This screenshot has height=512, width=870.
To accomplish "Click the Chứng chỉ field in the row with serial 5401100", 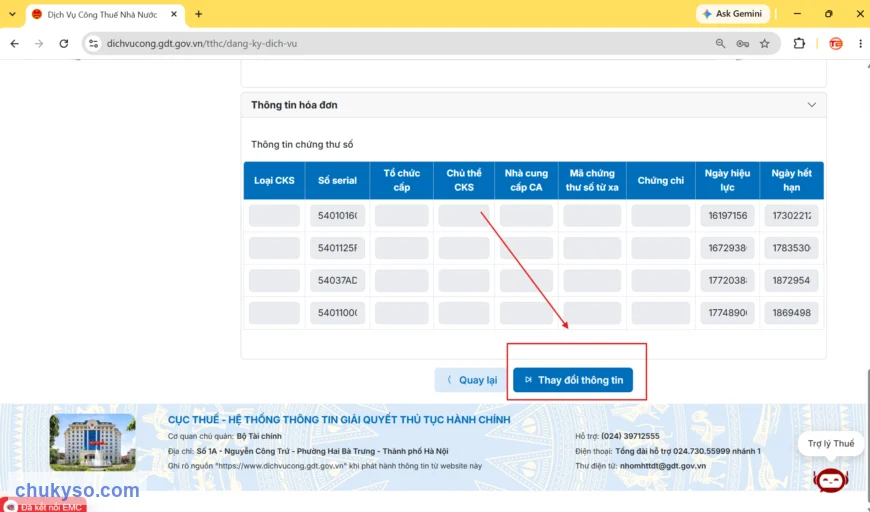I will pyautogui.click(x=660, y=313).
